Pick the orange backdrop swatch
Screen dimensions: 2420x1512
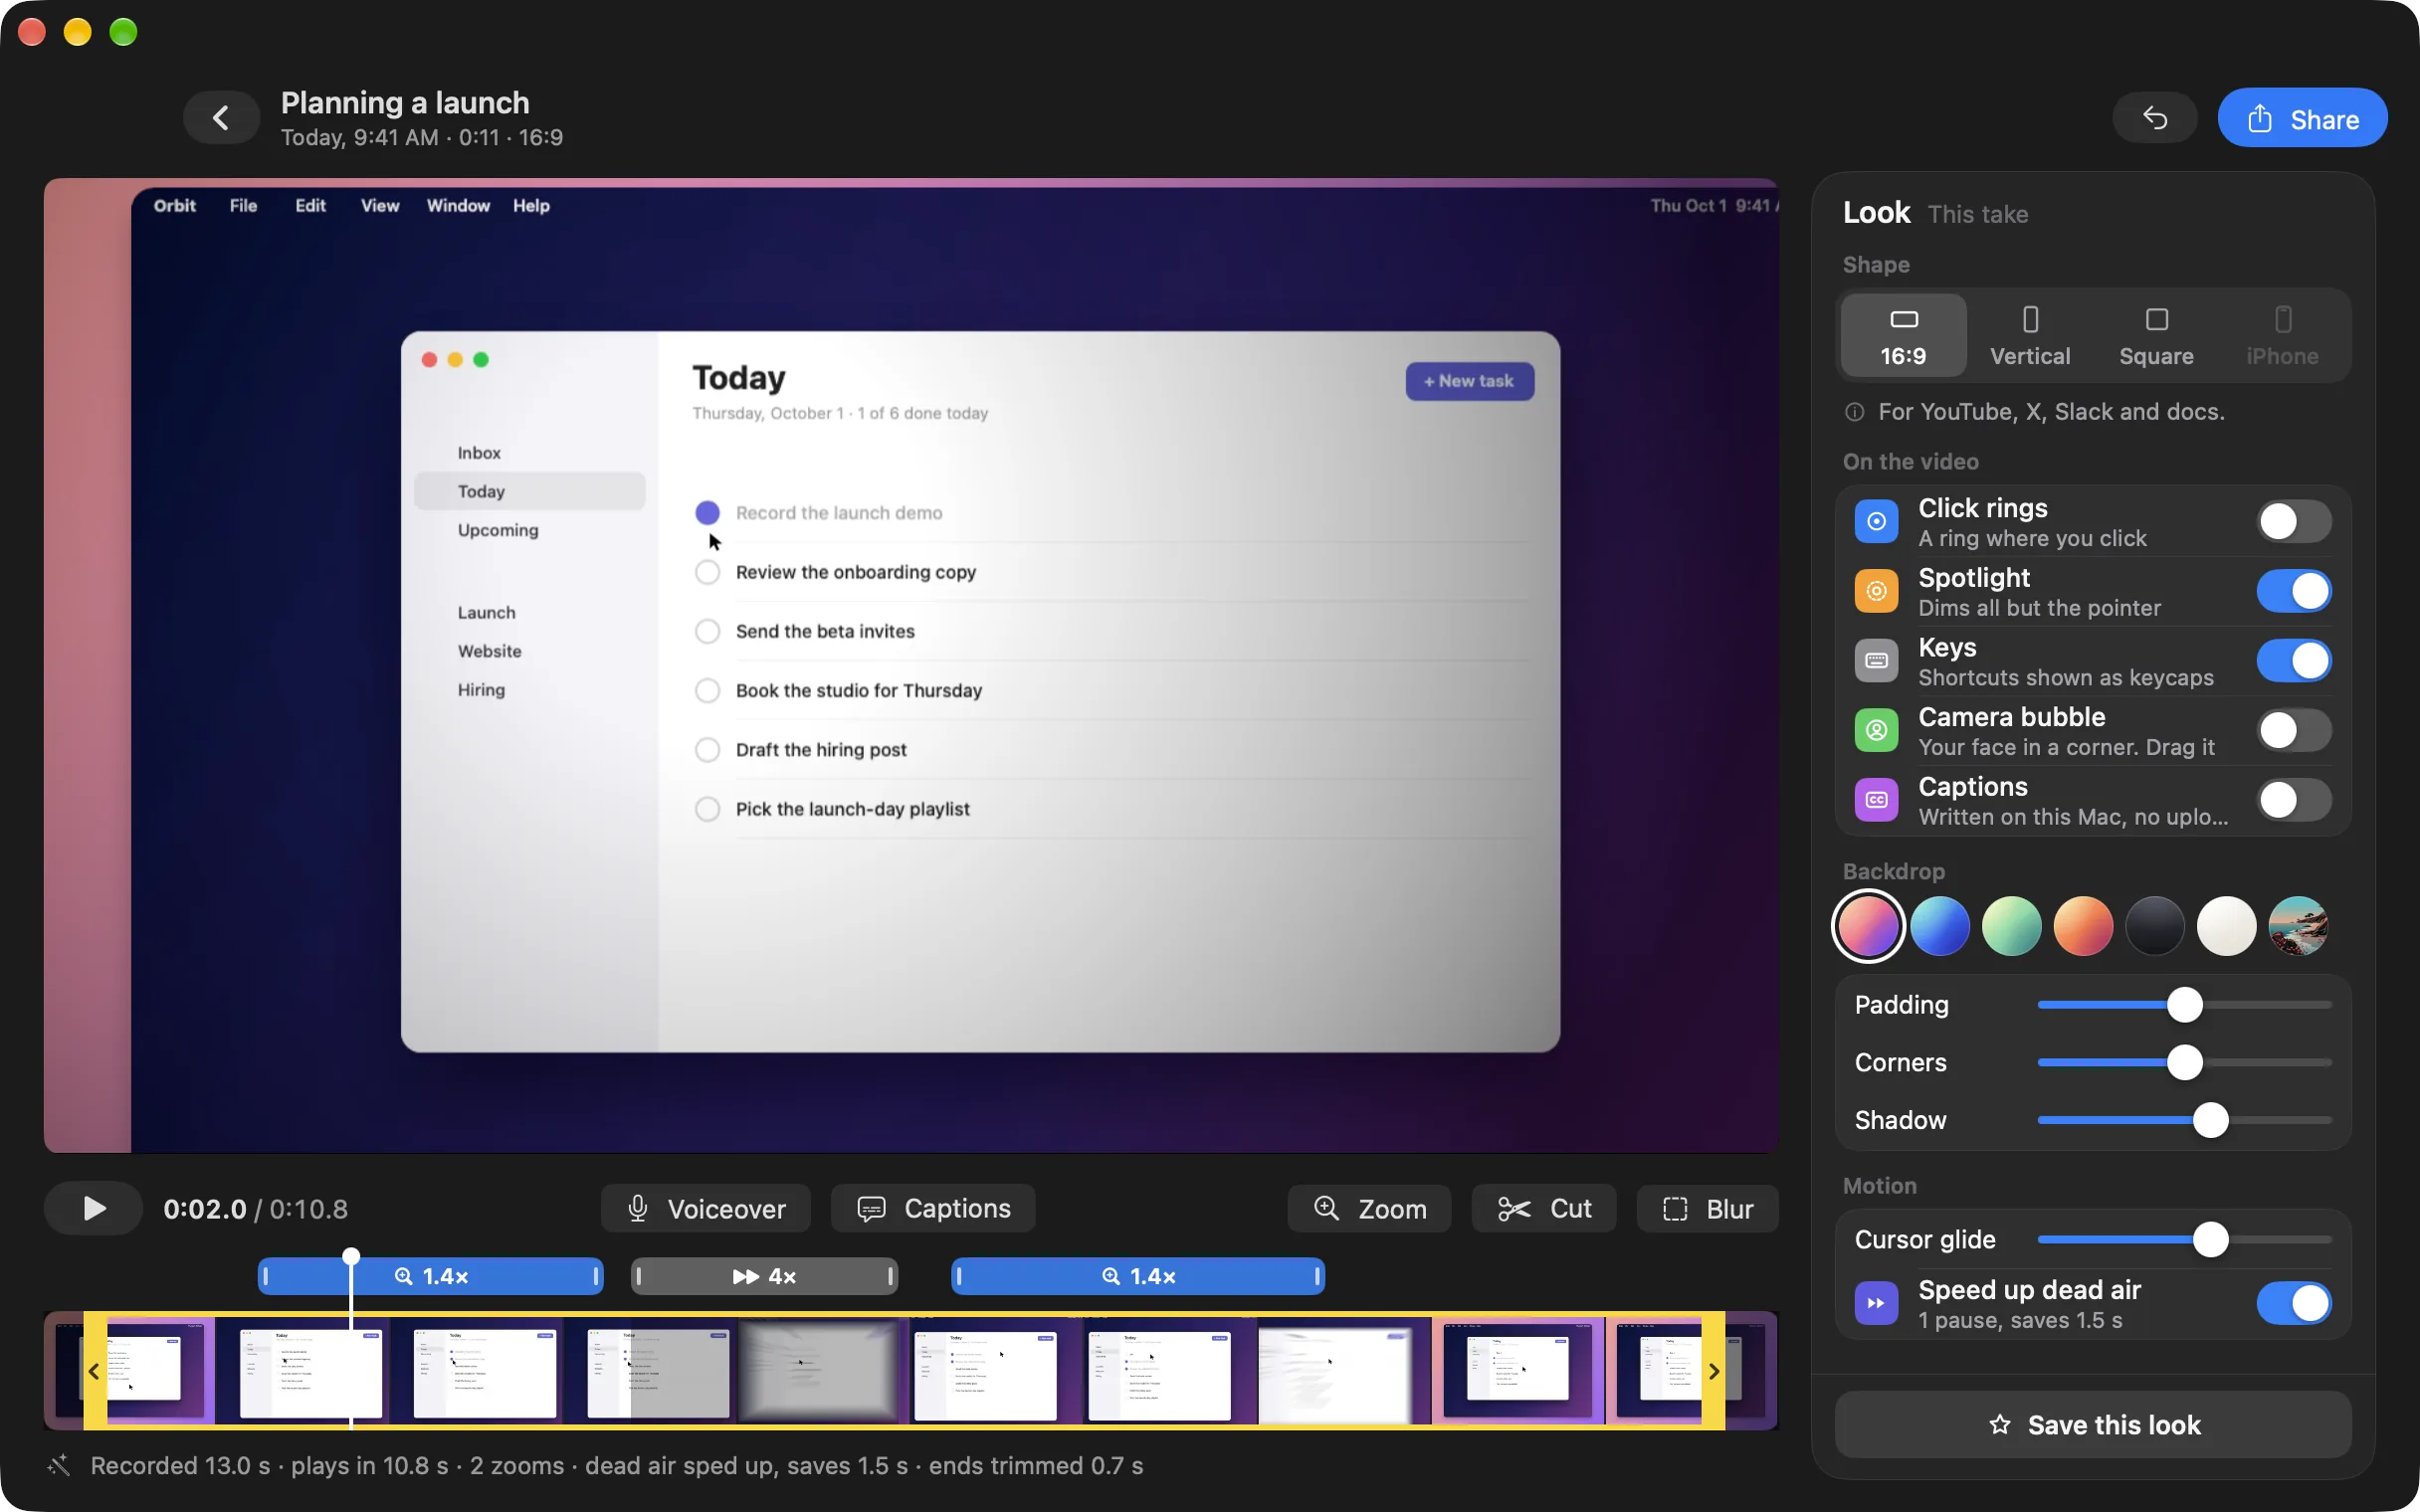(x=2083, y=926)
